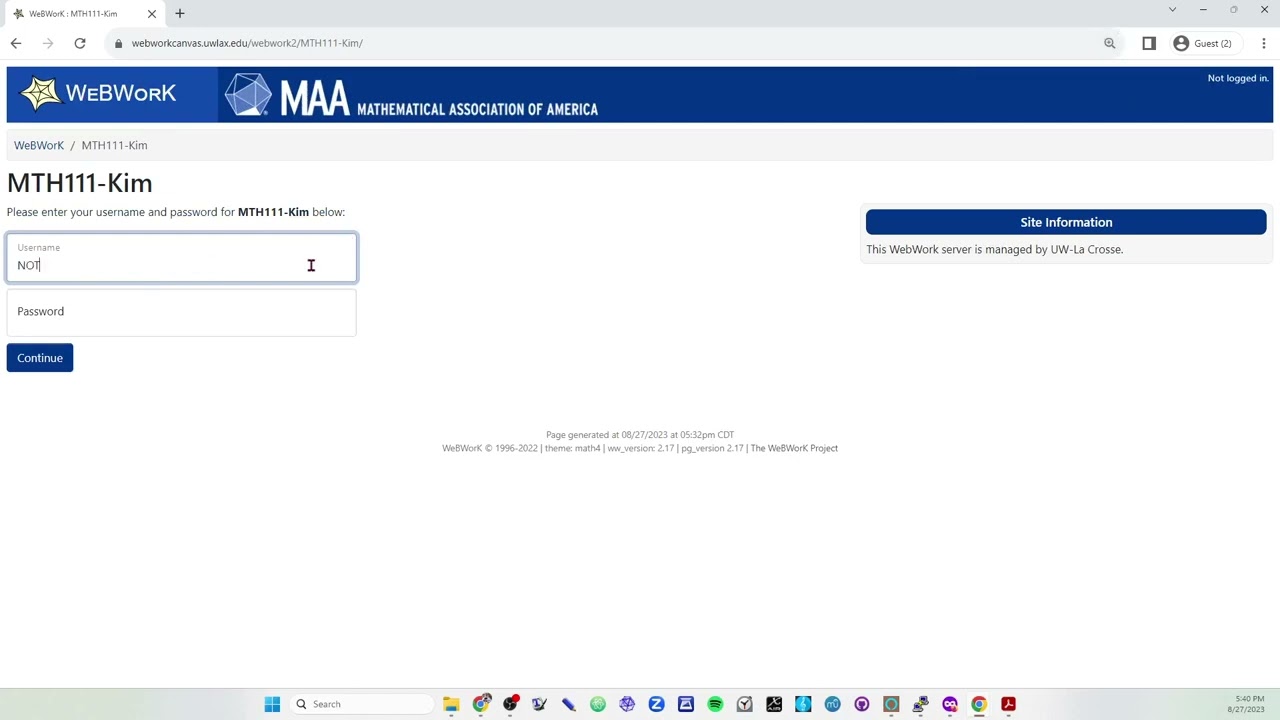Click the address bar URL
1280x720 pixels.
[x=247, y=43]
